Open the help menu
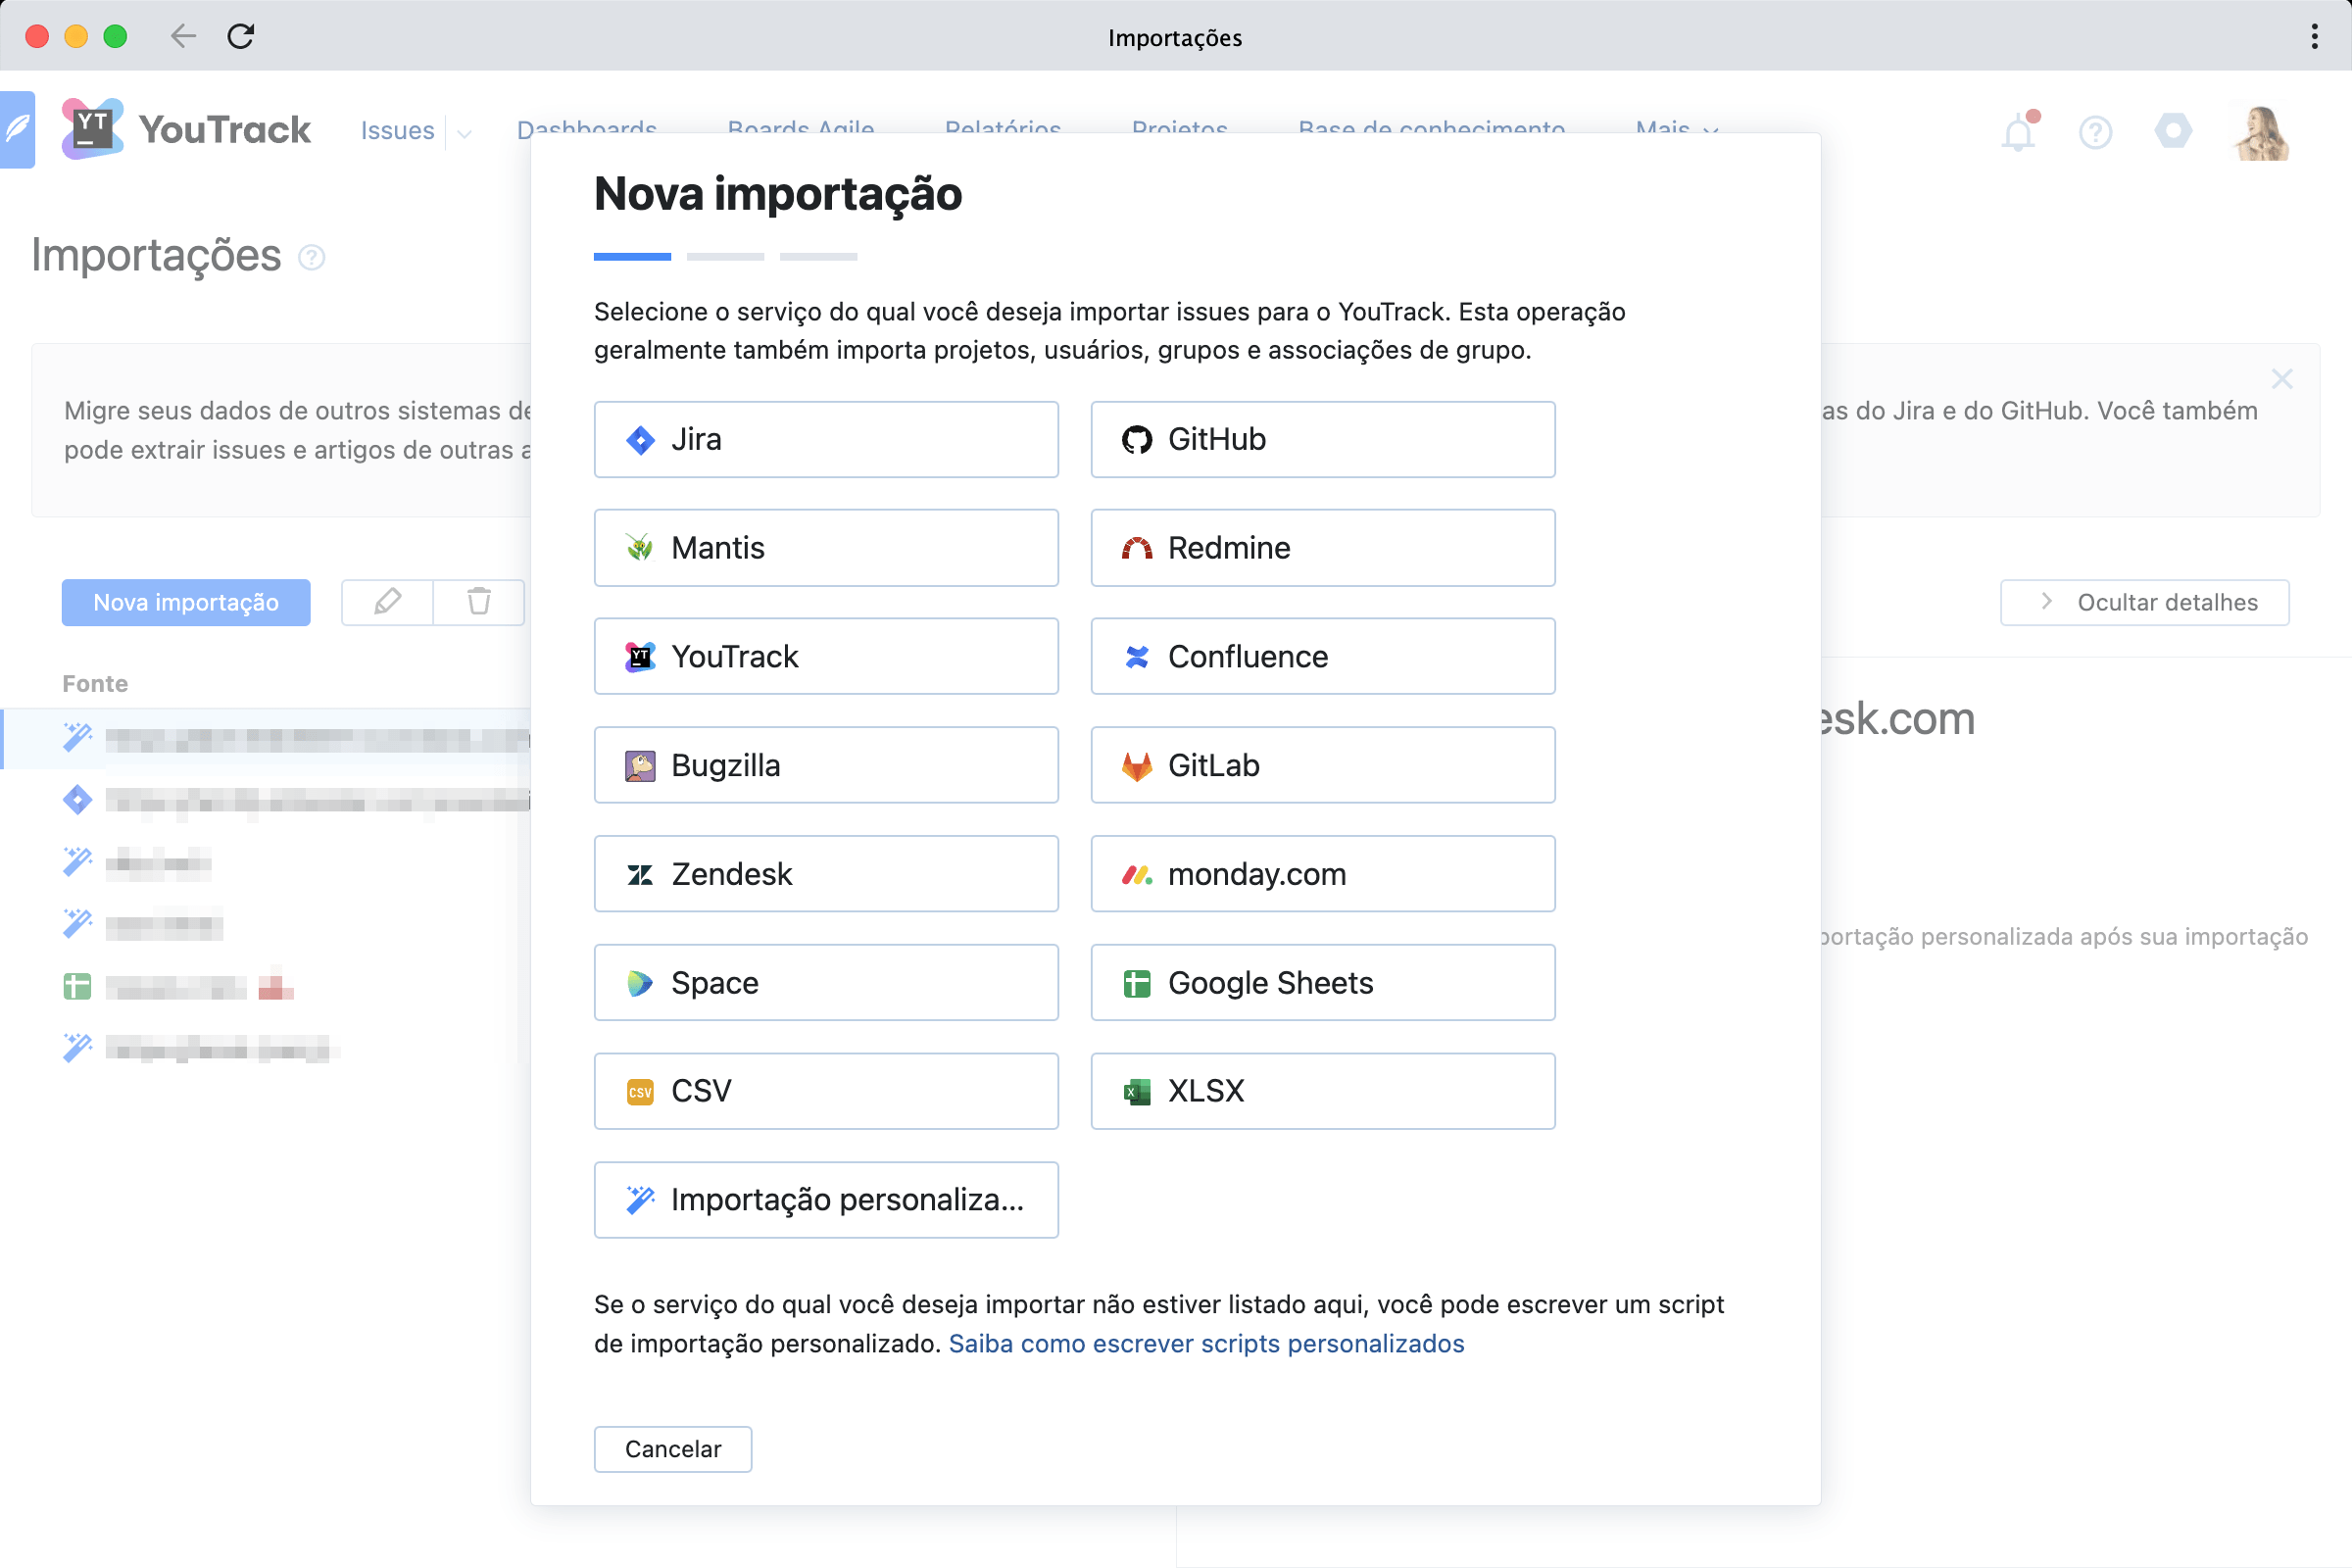Viewport: 2352px width, 1568px height. [x=2096, y=132]
